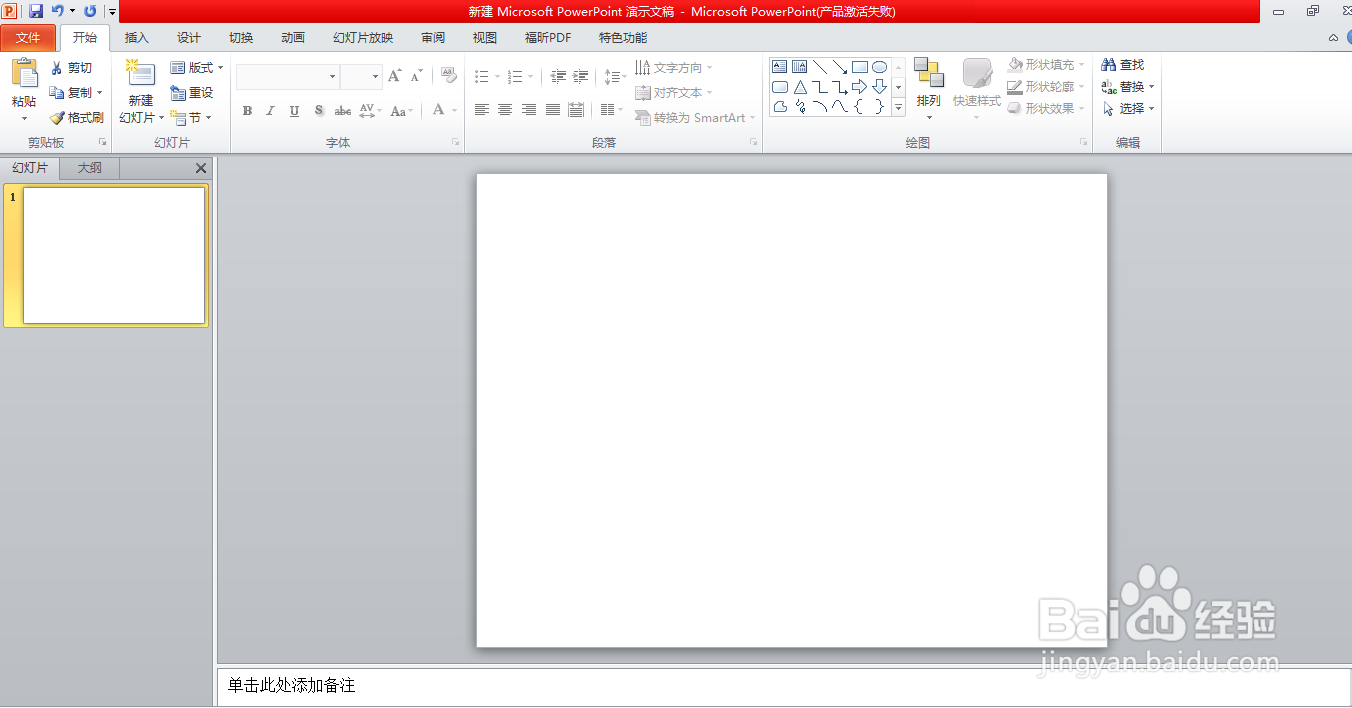Switch to the Transitions (切换) tab
Viewport: 1352px width, 708px height.
241,38
